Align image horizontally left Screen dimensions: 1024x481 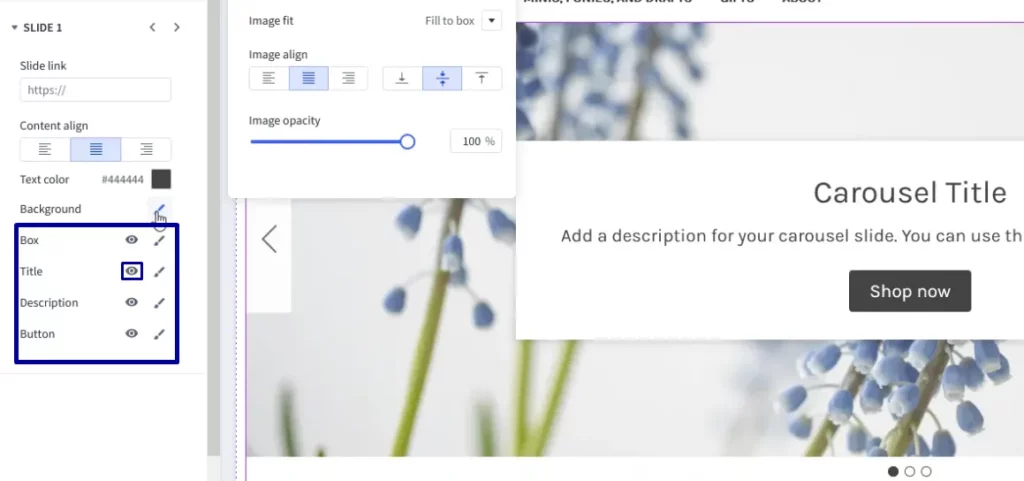pos(269,78)
